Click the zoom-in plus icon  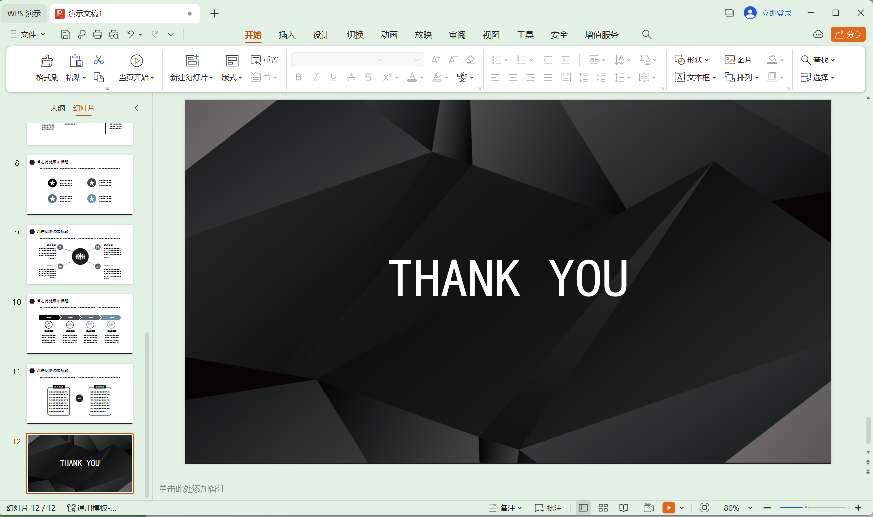pyautogui.click(x=859, y=508)
